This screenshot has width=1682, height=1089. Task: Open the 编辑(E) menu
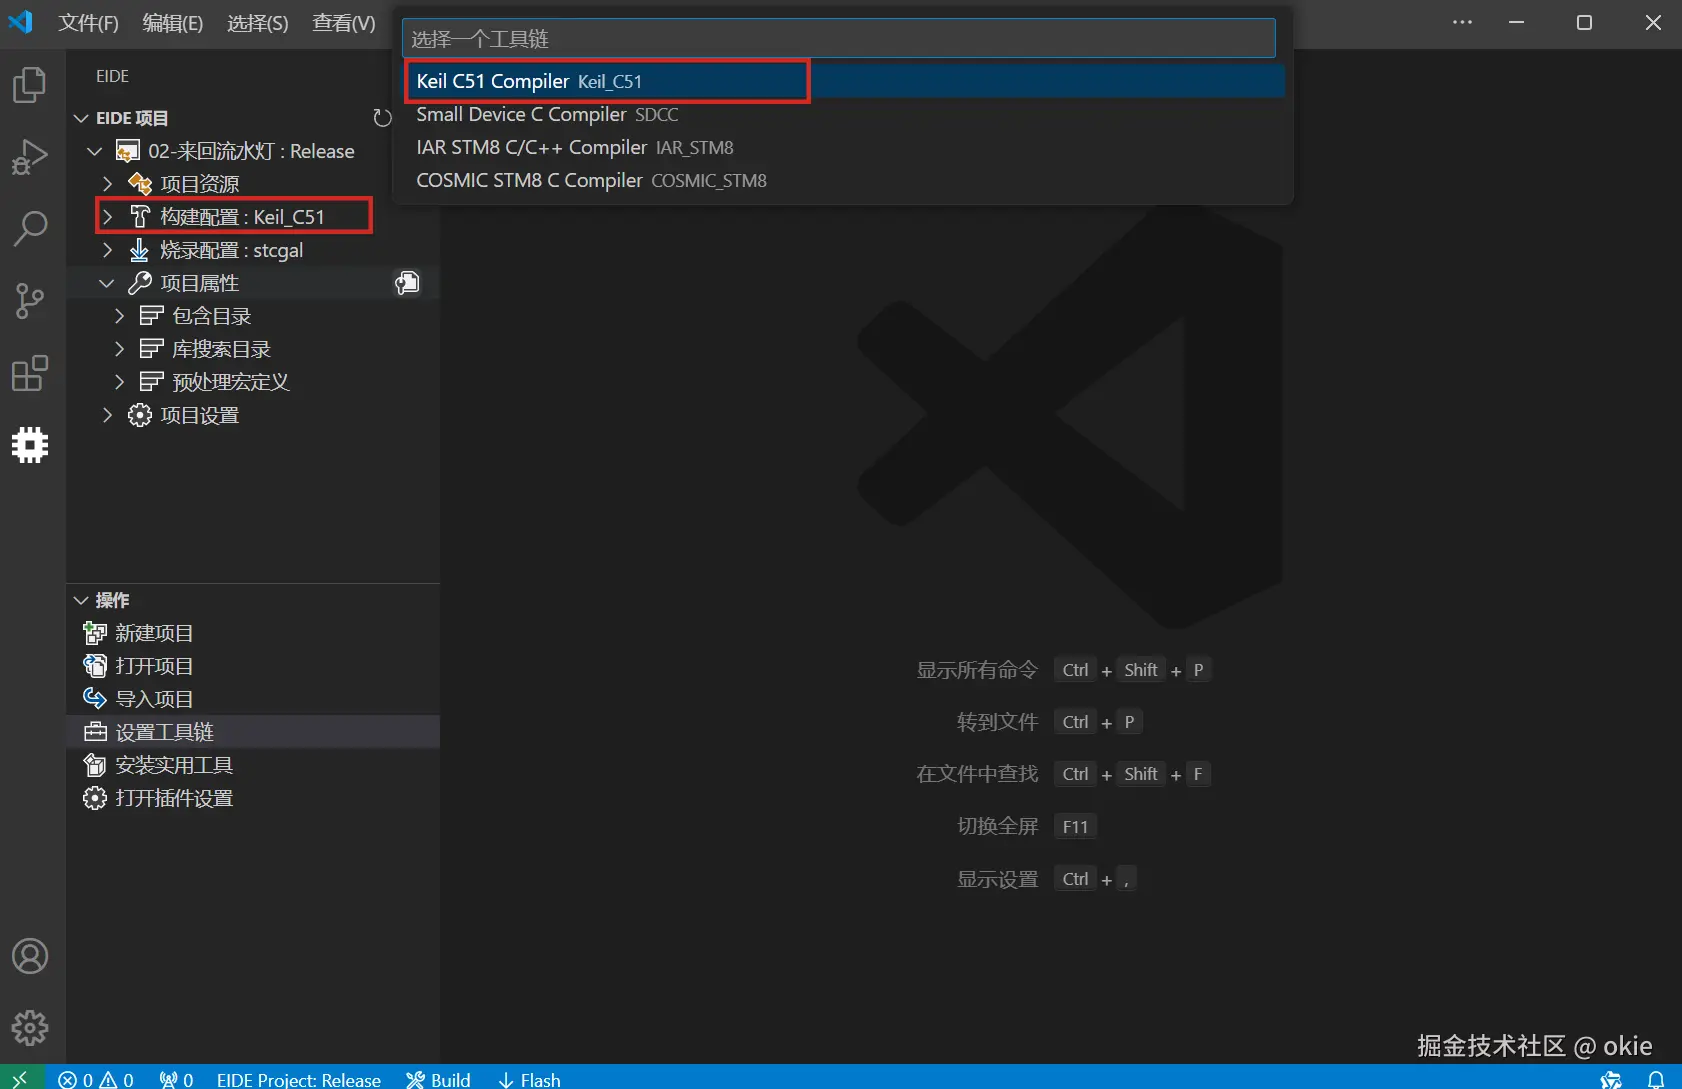[x=173, y=22]
